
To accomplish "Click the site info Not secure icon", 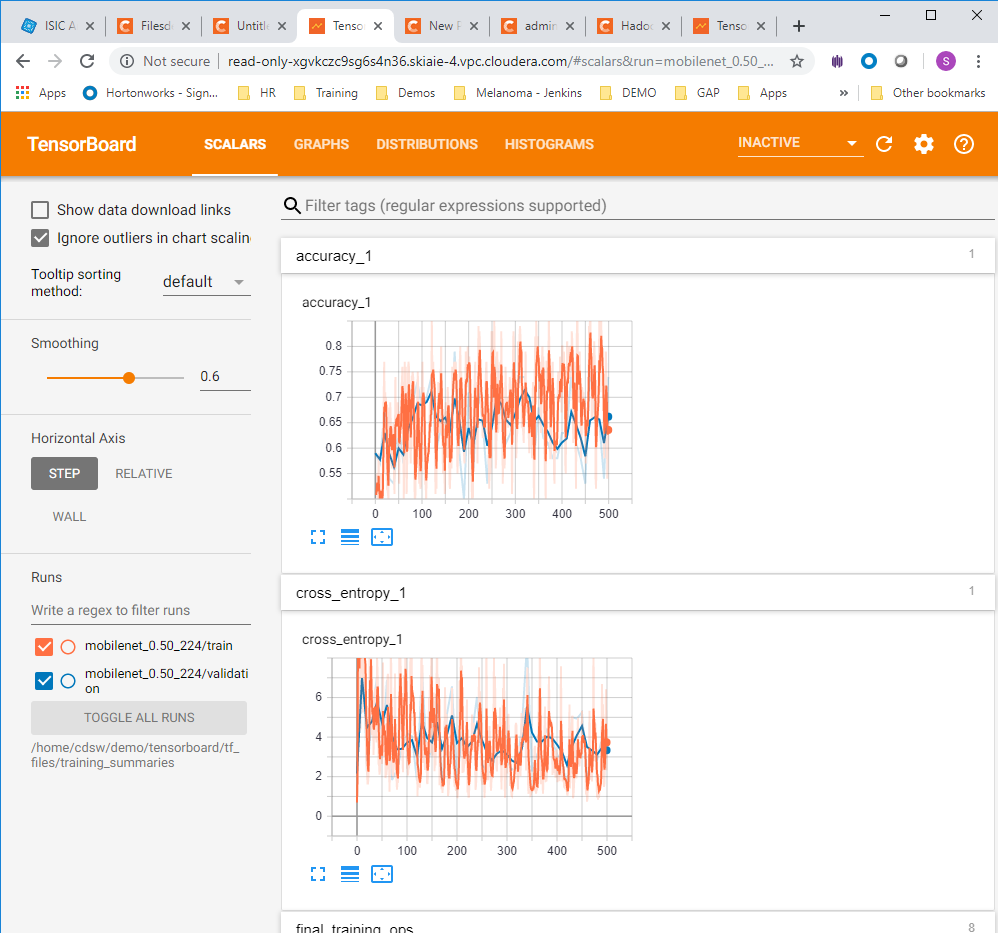I will [x=127, y=61].
